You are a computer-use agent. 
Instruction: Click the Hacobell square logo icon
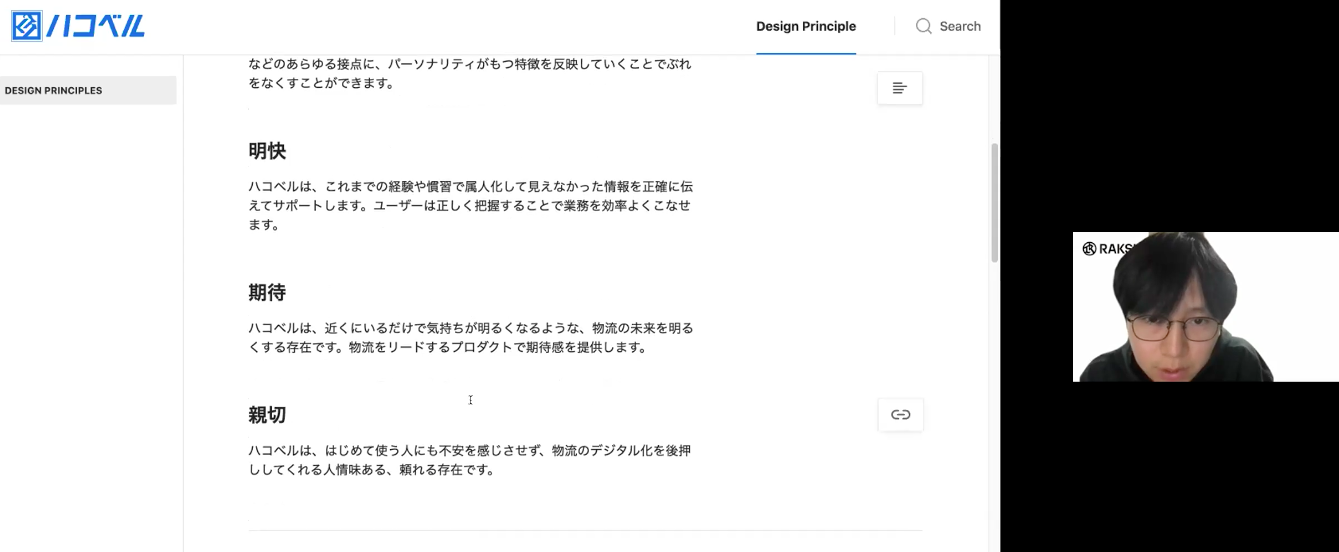tap(26, 26)
